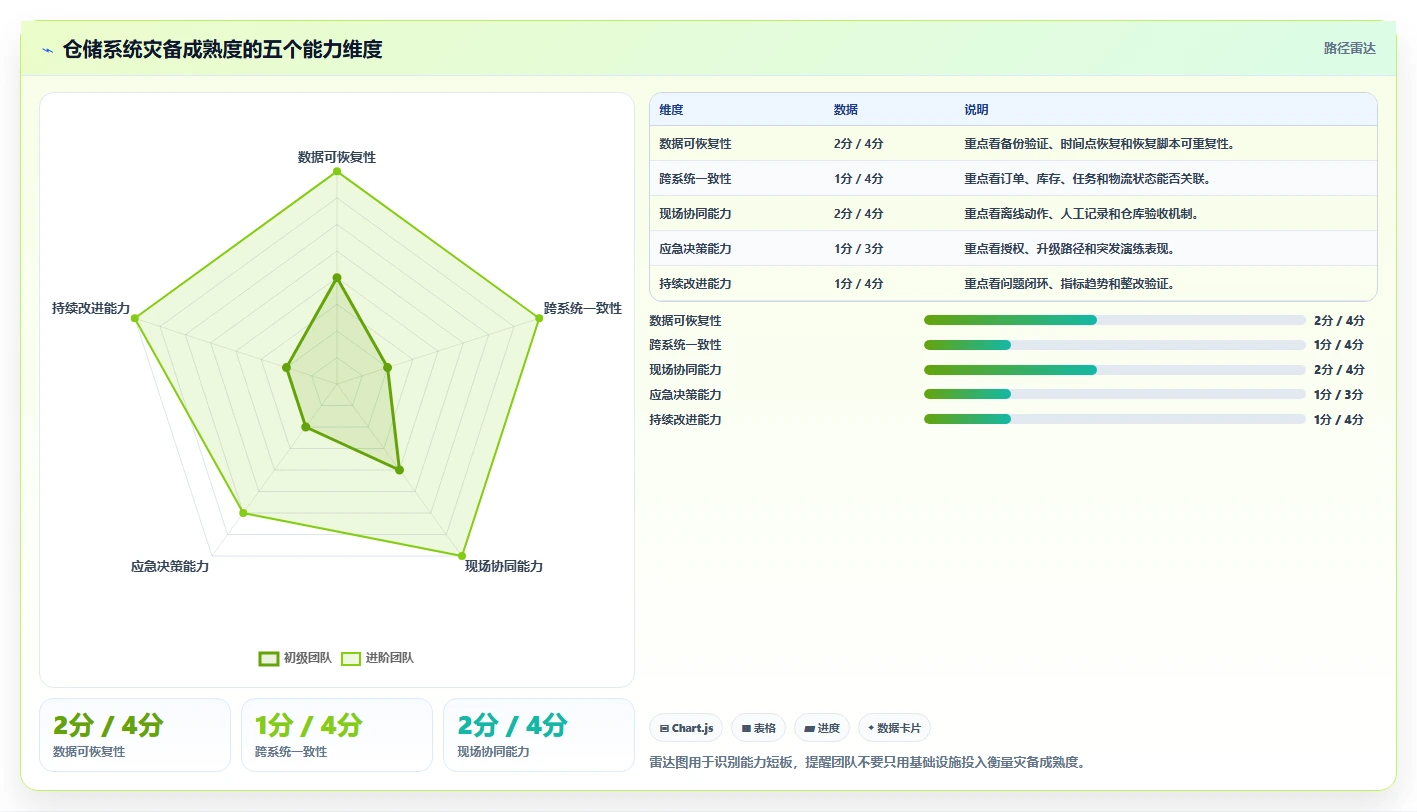The width and height of the screenshot is (1417, 812).
Task: Click 进阶团队 outer point on 应急决策能力 axis
Action: (x=243, y=513)
